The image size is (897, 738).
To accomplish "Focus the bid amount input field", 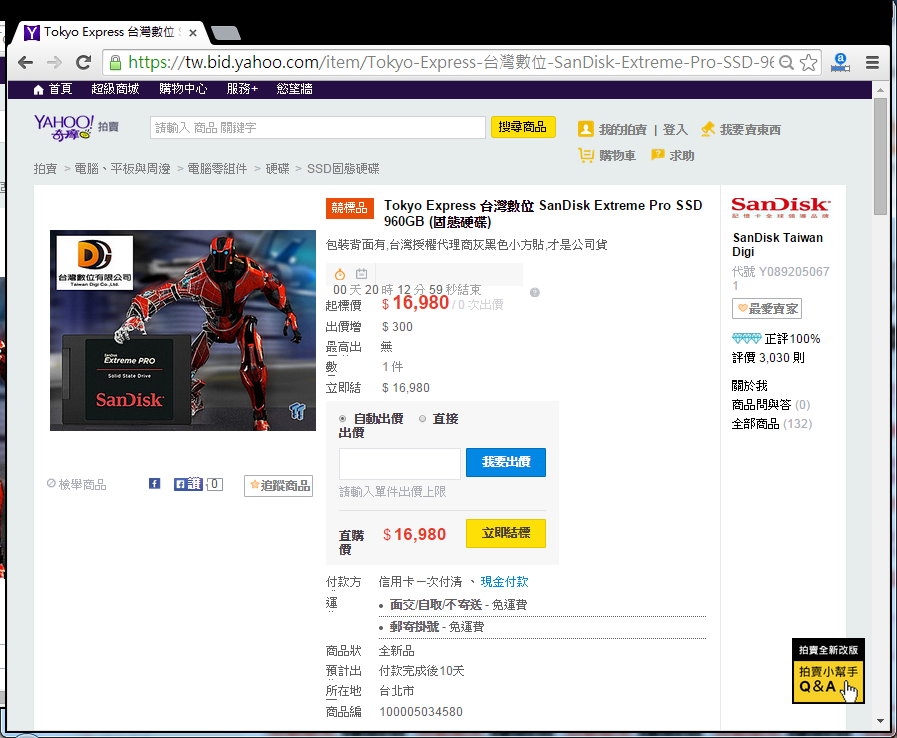I will (399, 463).
